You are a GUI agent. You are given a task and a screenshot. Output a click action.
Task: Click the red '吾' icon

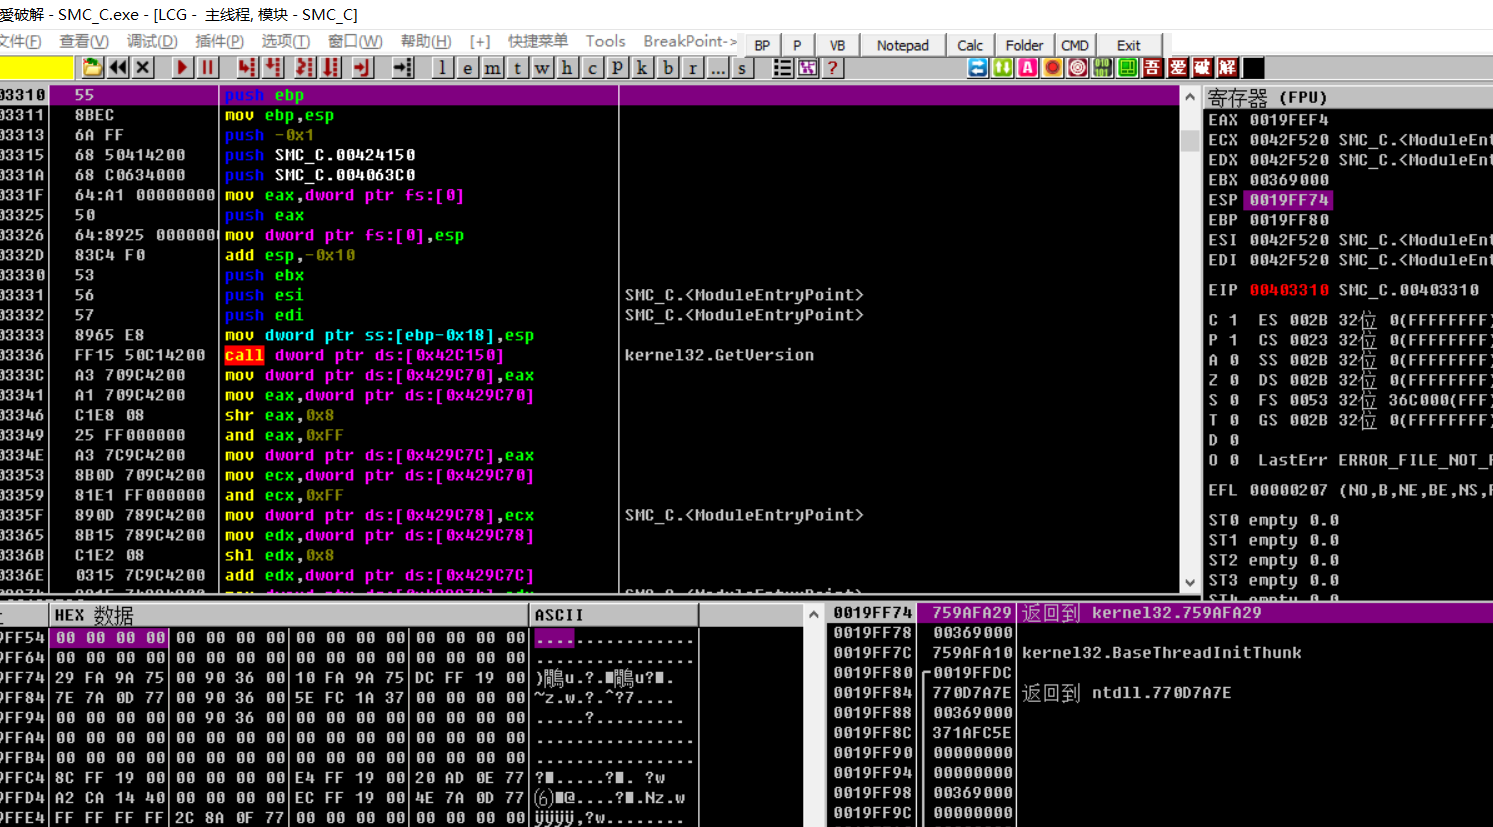(x=1153, y=68)
